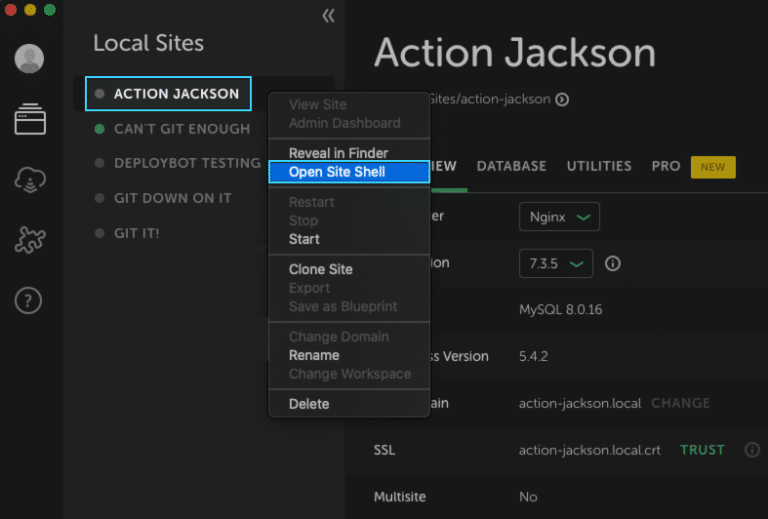The height and width of the screenshot is (519, 768).
Task: Select the Local Sites icon in sidebar
Action: [29, 121]
